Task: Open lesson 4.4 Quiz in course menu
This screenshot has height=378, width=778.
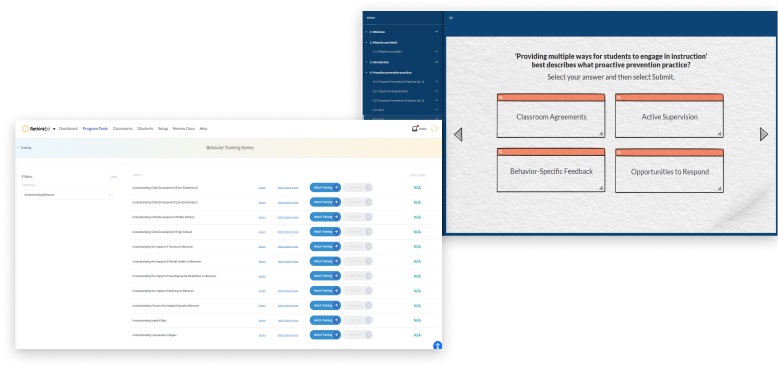Action: [x=378, y=110]
